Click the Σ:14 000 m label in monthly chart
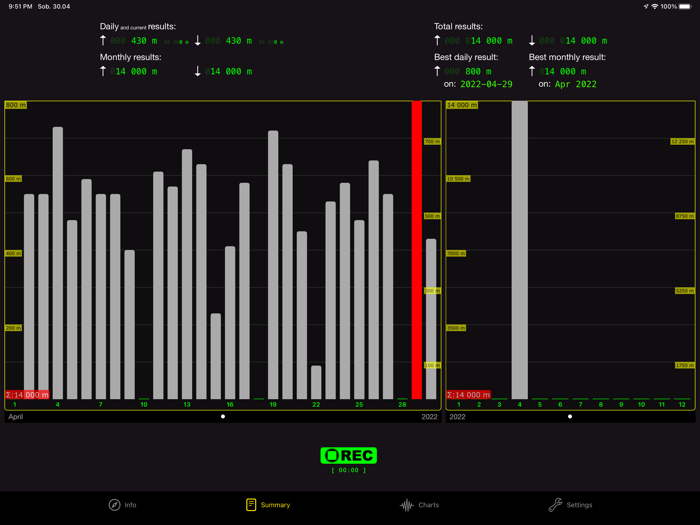 click(x=27, y=395)
